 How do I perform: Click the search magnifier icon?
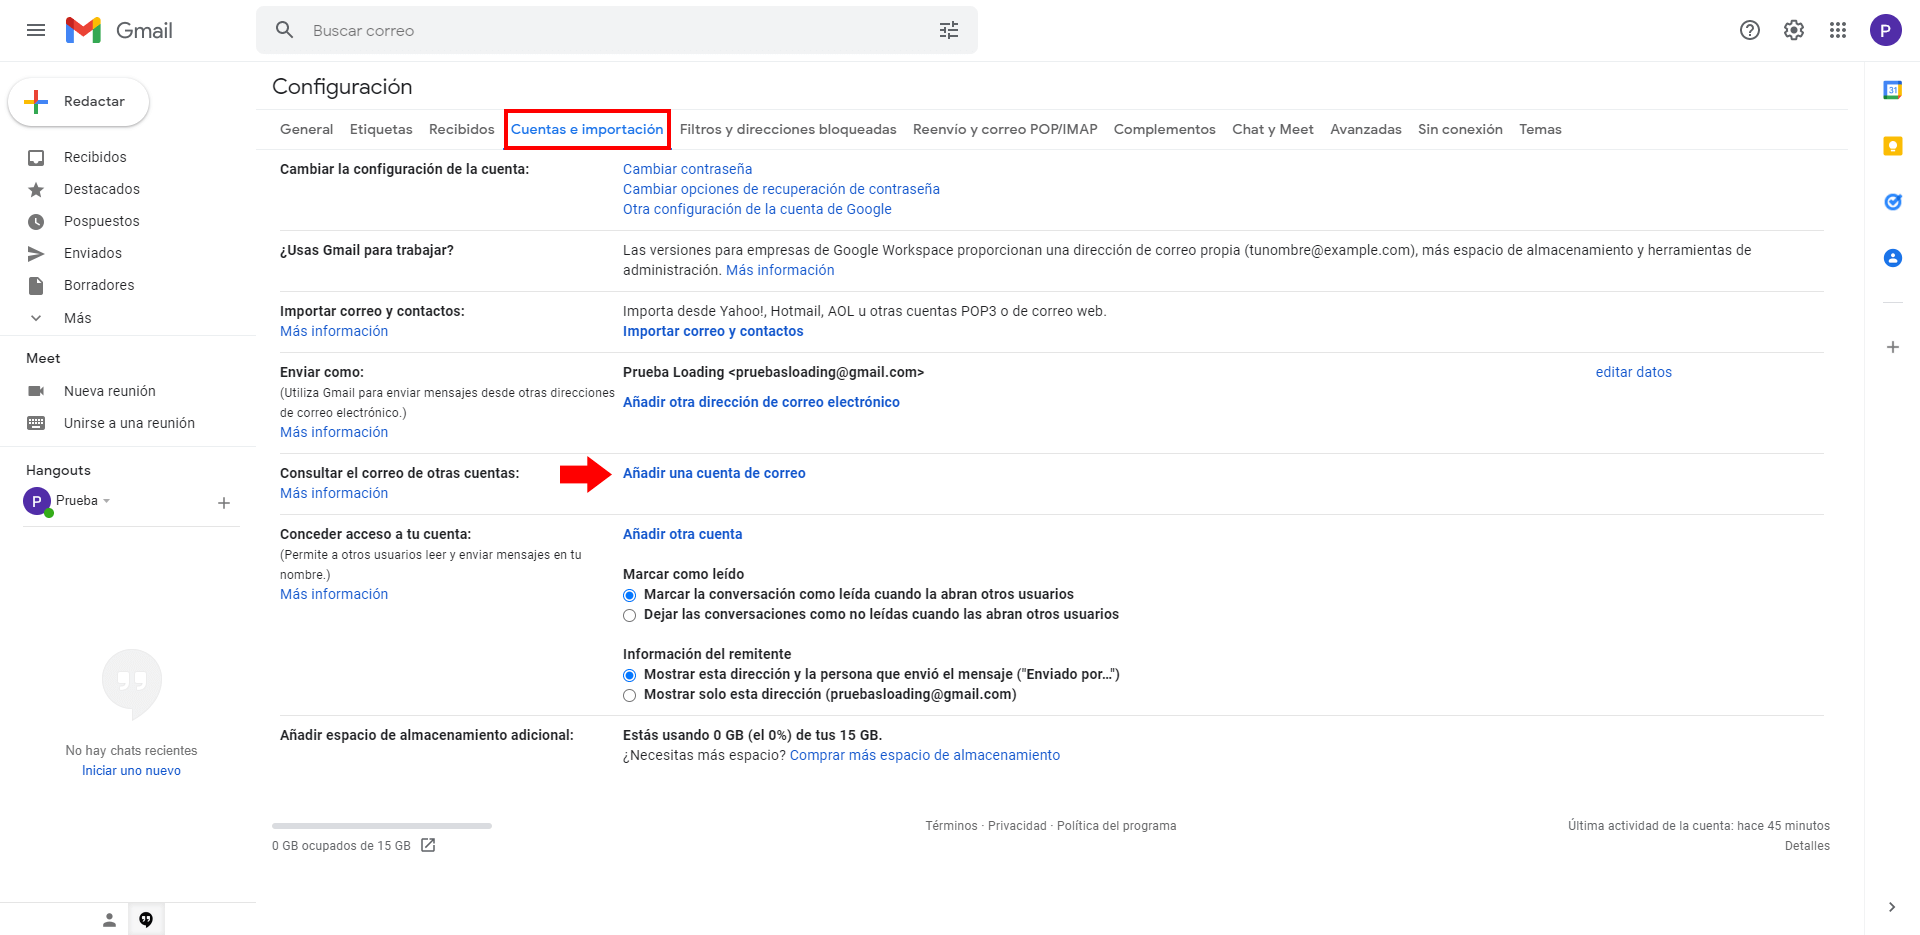coord(285,30)
